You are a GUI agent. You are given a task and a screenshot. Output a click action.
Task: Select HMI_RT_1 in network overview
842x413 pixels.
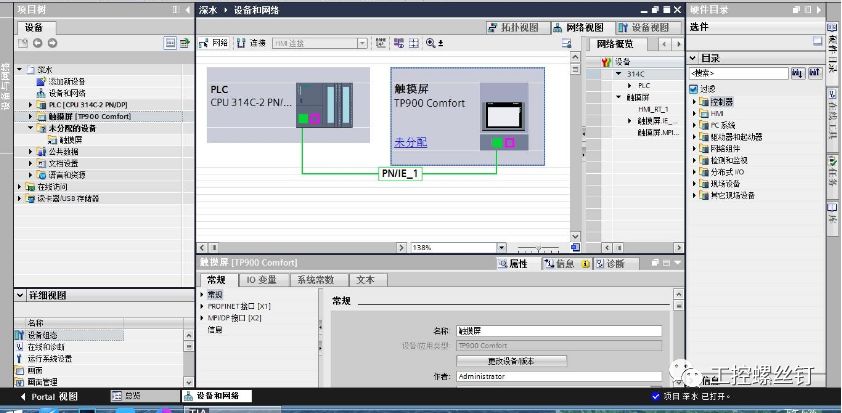654,109
